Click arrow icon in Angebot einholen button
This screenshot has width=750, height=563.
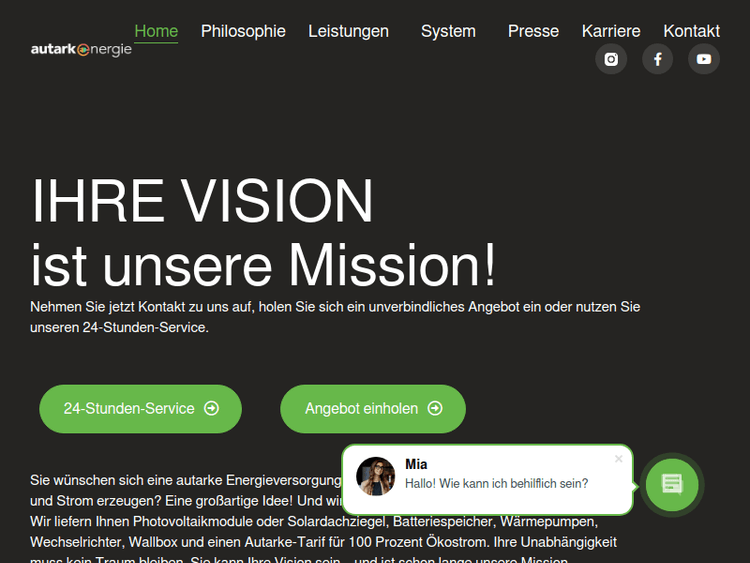(435, 408)
